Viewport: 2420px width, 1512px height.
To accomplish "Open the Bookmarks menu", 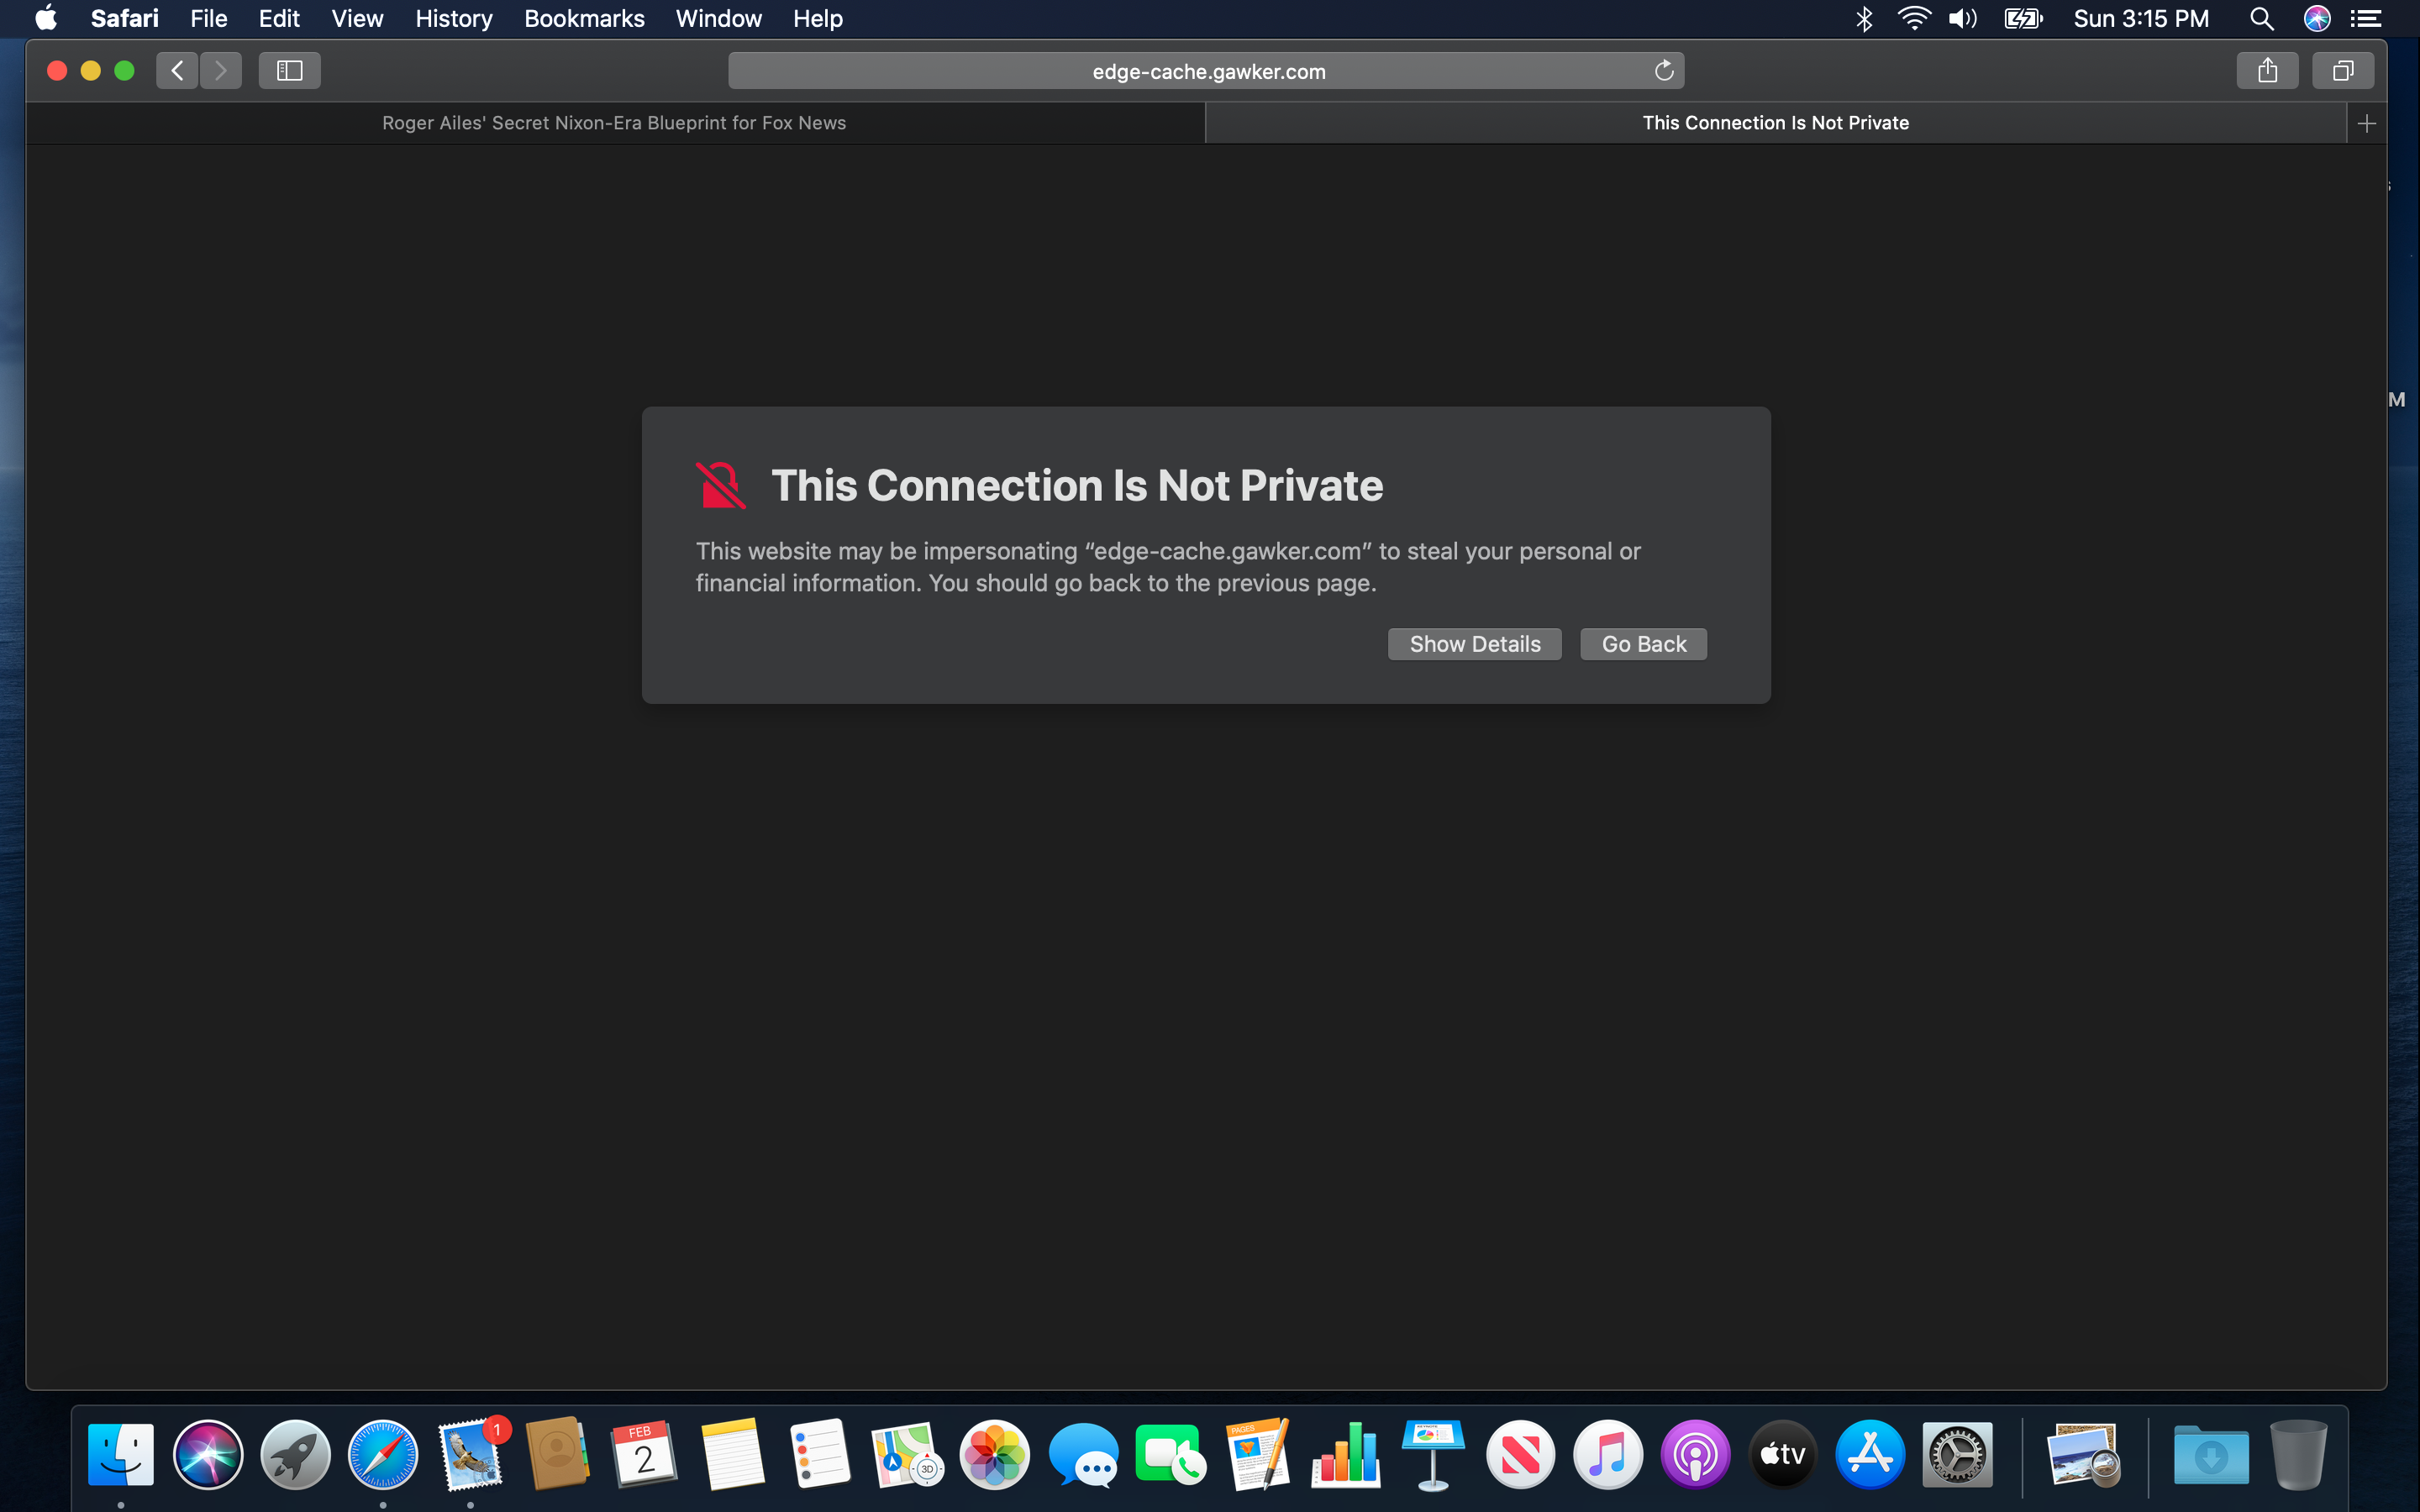I will (x=584, y=18).
